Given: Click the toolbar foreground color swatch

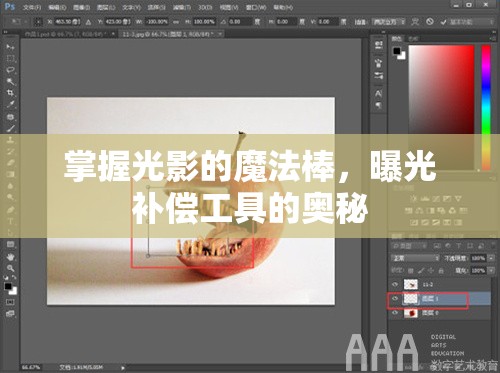Looking at the screenshot, I should coord(8,286).
